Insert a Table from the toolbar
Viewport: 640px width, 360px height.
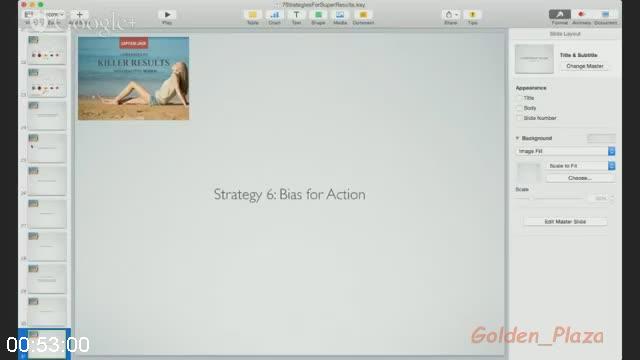(x=253, y=15)
